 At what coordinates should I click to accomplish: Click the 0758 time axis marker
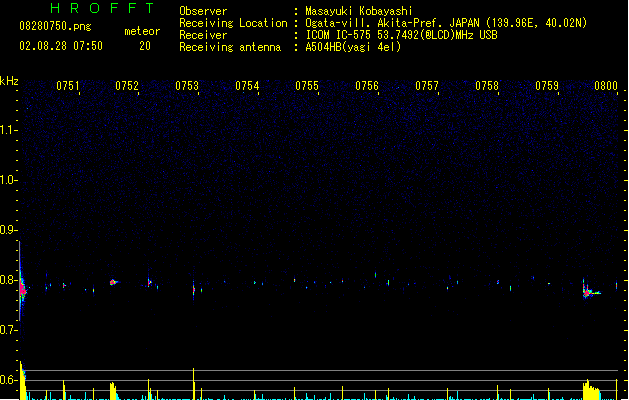point(487,86)
